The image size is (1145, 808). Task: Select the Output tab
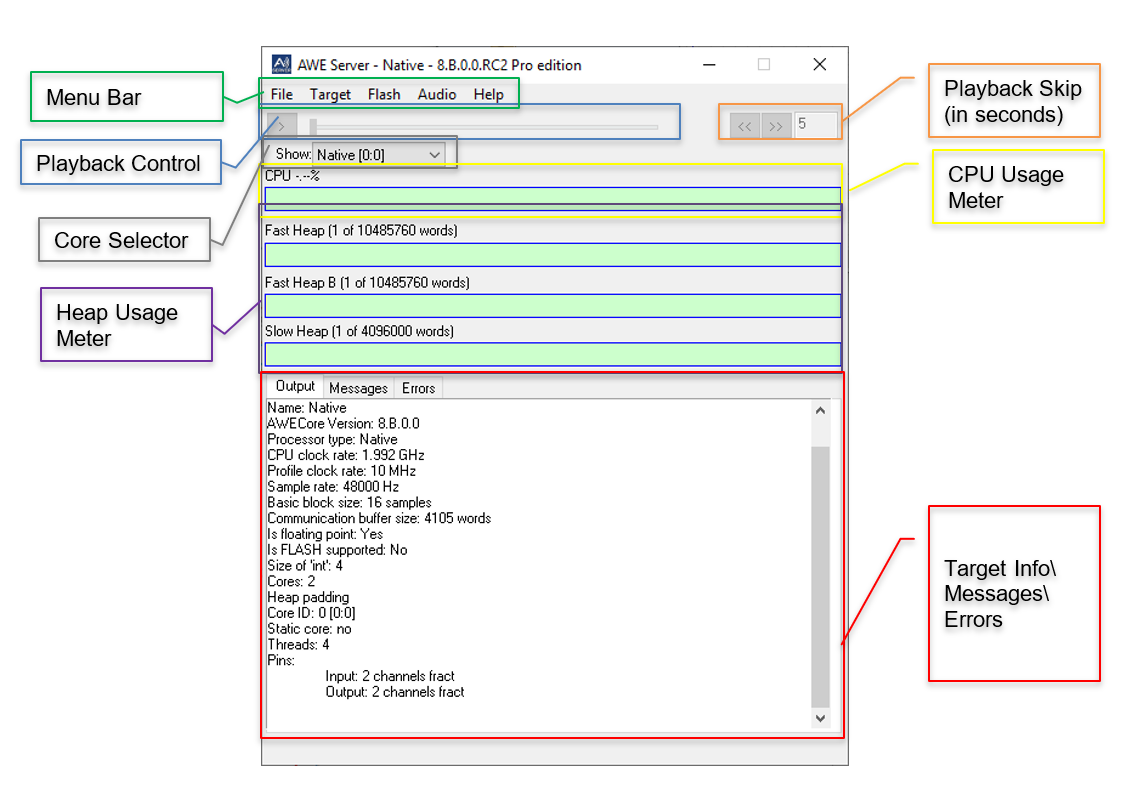(294, 386)
